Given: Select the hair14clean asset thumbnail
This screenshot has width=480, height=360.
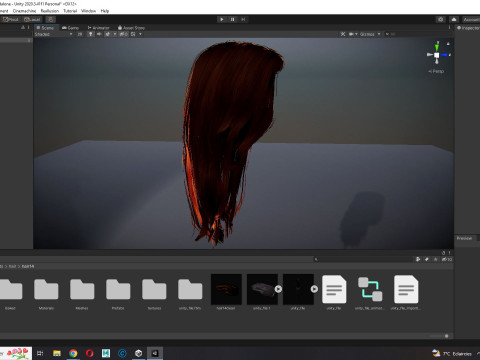Looking at the screenshot, I should pos(226,289).
